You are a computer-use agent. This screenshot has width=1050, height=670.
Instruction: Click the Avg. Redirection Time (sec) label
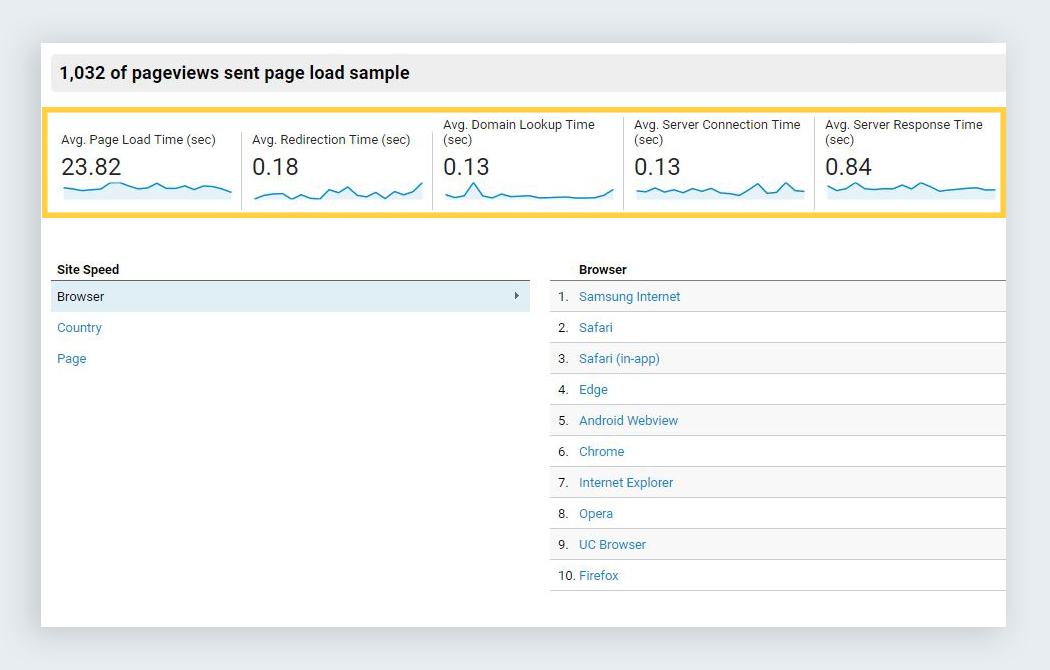(x=331, y=140)
